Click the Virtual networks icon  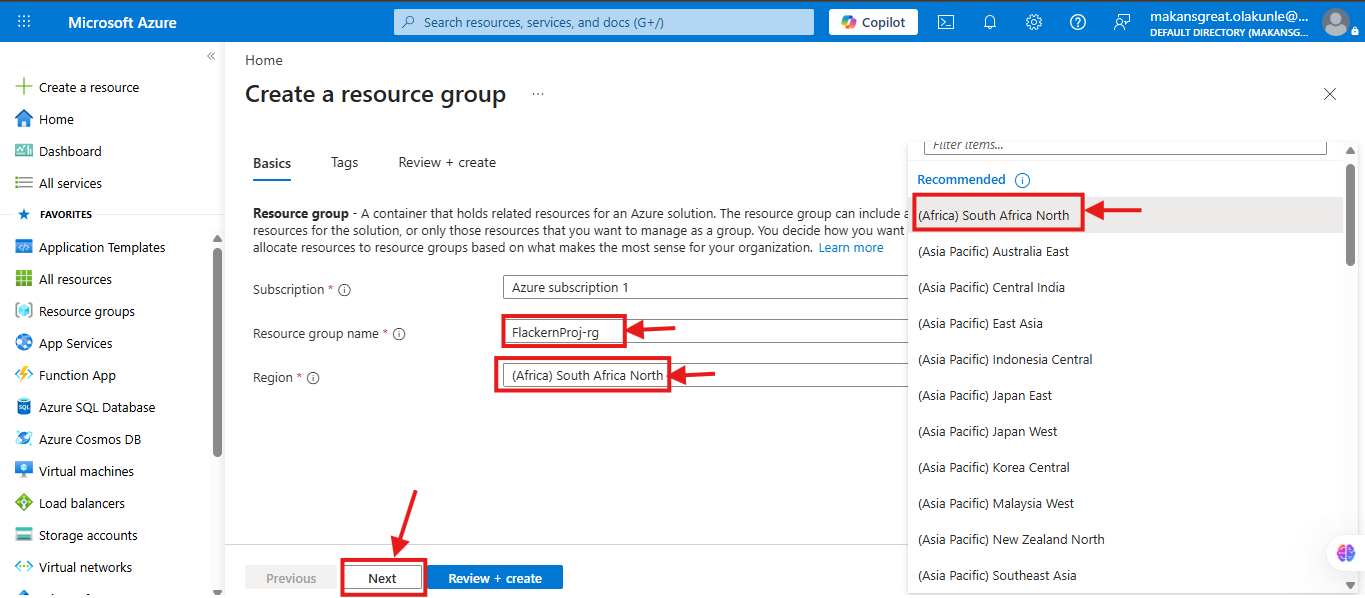[24, 567]
